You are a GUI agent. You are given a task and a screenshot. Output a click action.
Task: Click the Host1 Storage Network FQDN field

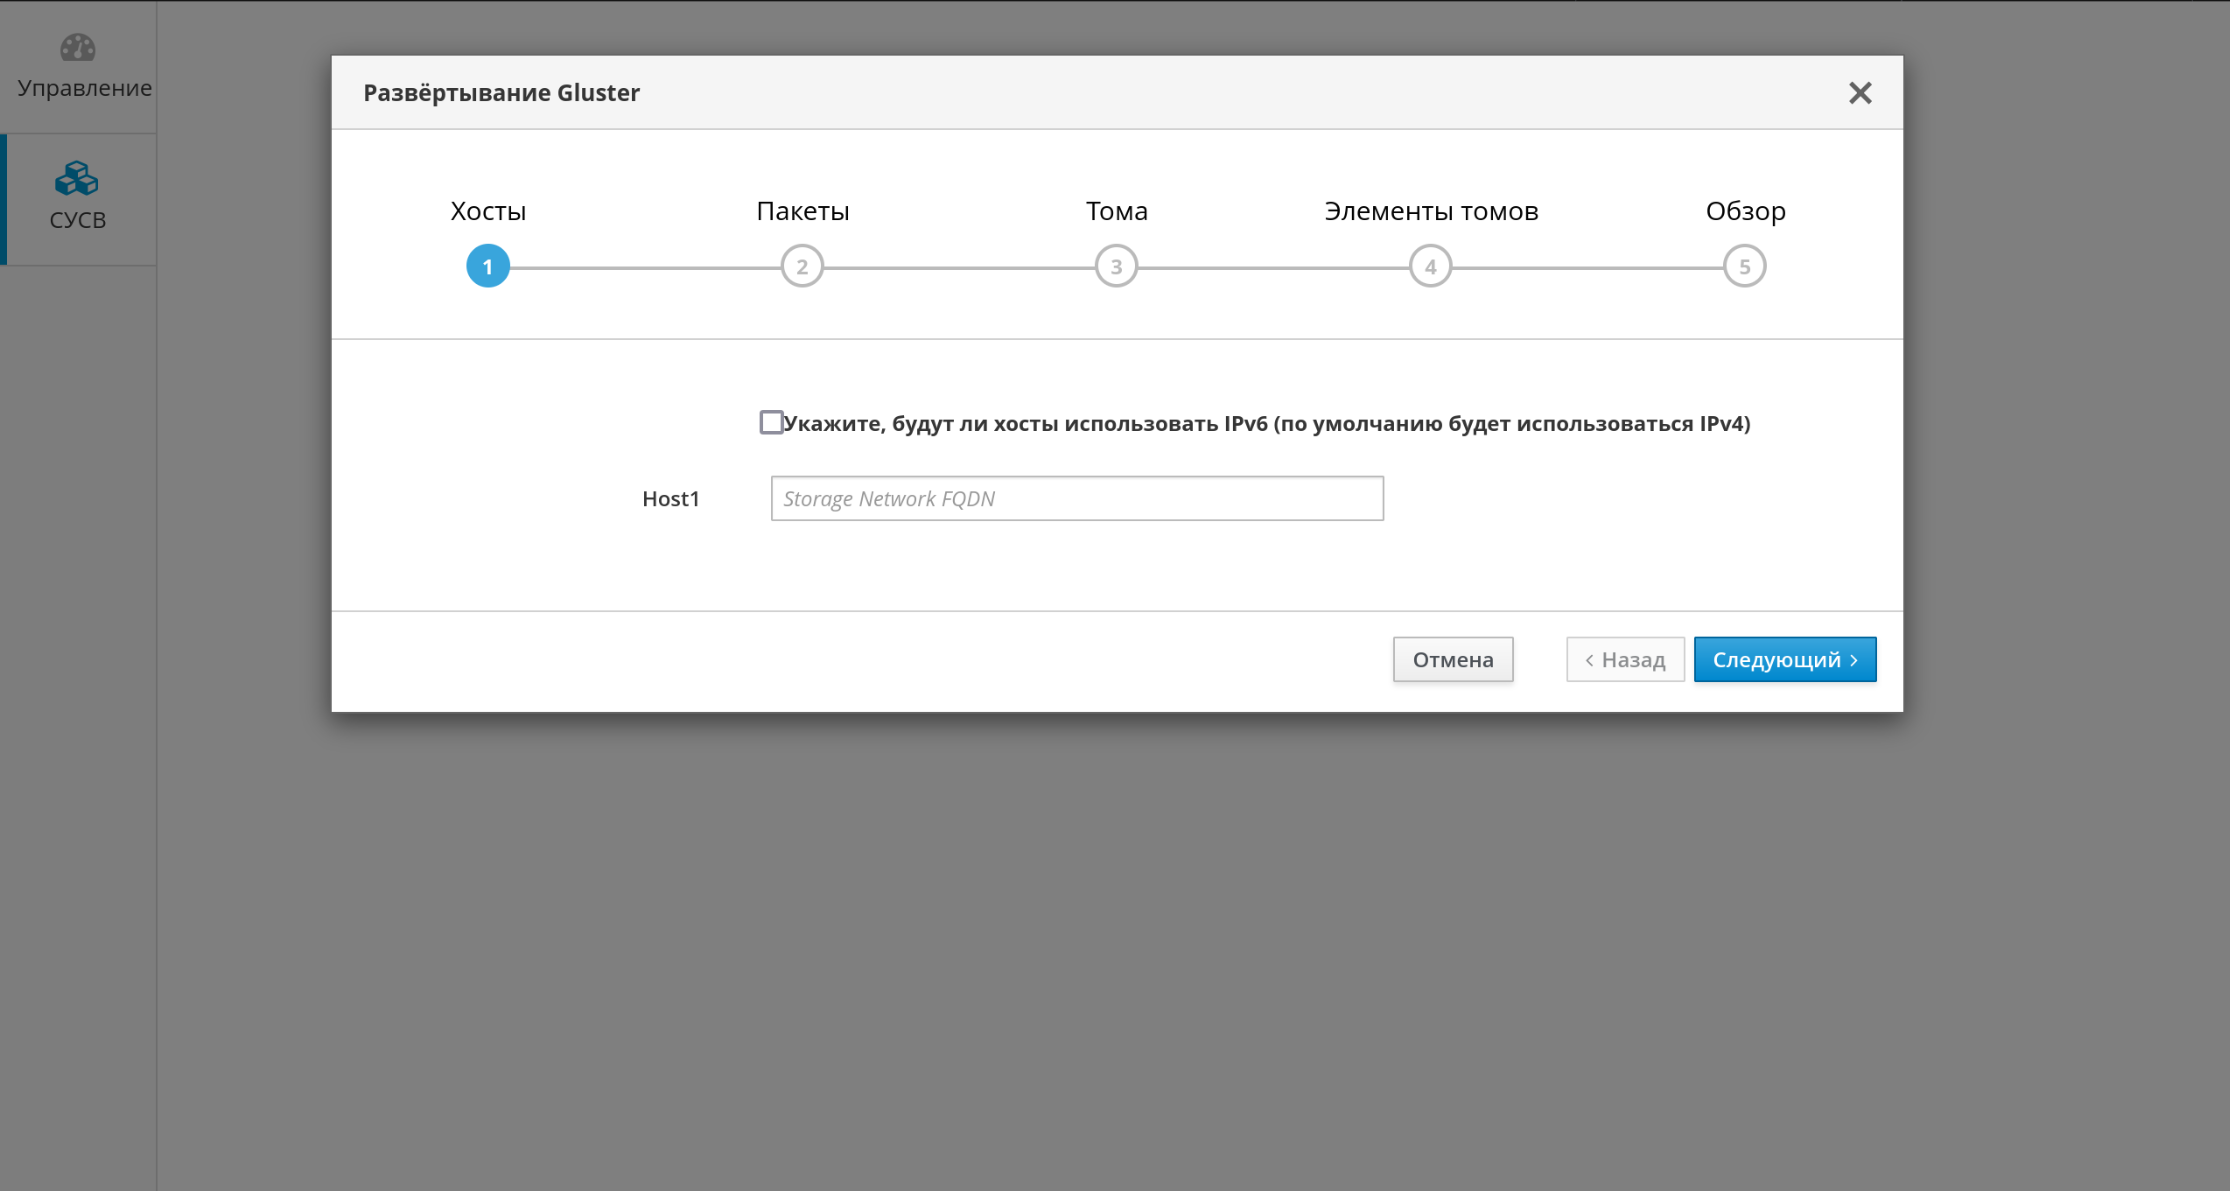(1077, 498)
